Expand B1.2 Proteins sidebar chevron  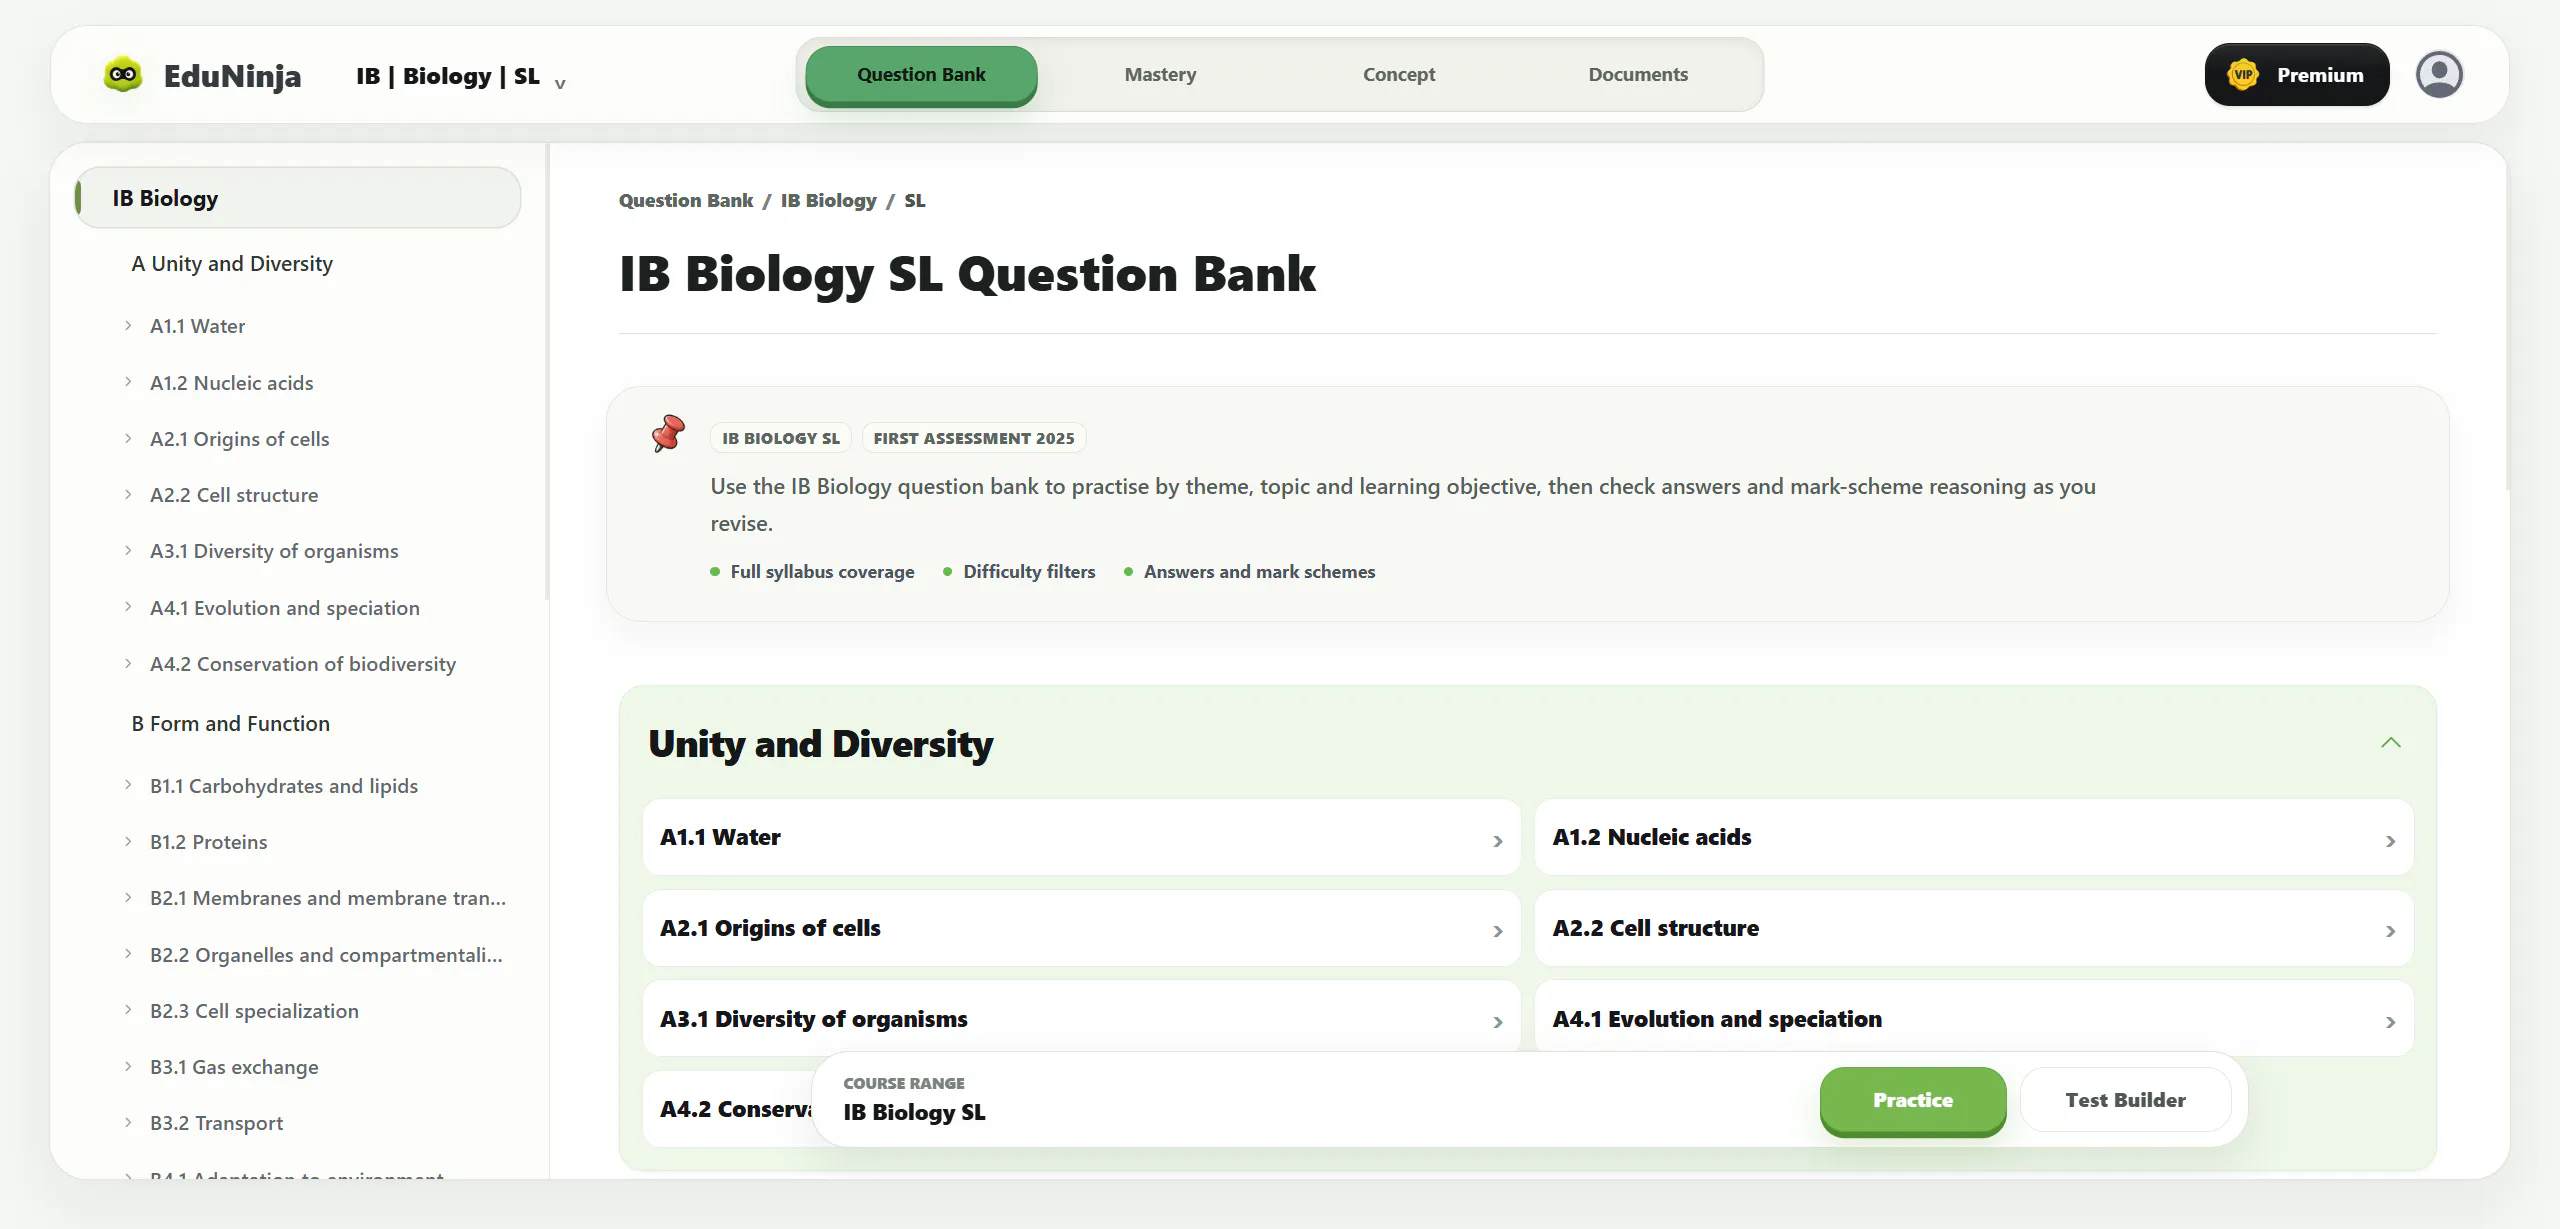tap(128, 841)
